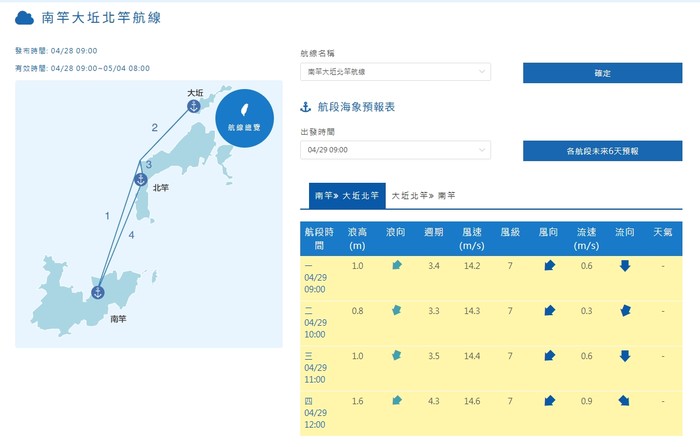Click the anchor marker at 大坵
The height and width of the screenshot is (447, 700).
click(x=194, y=106)
